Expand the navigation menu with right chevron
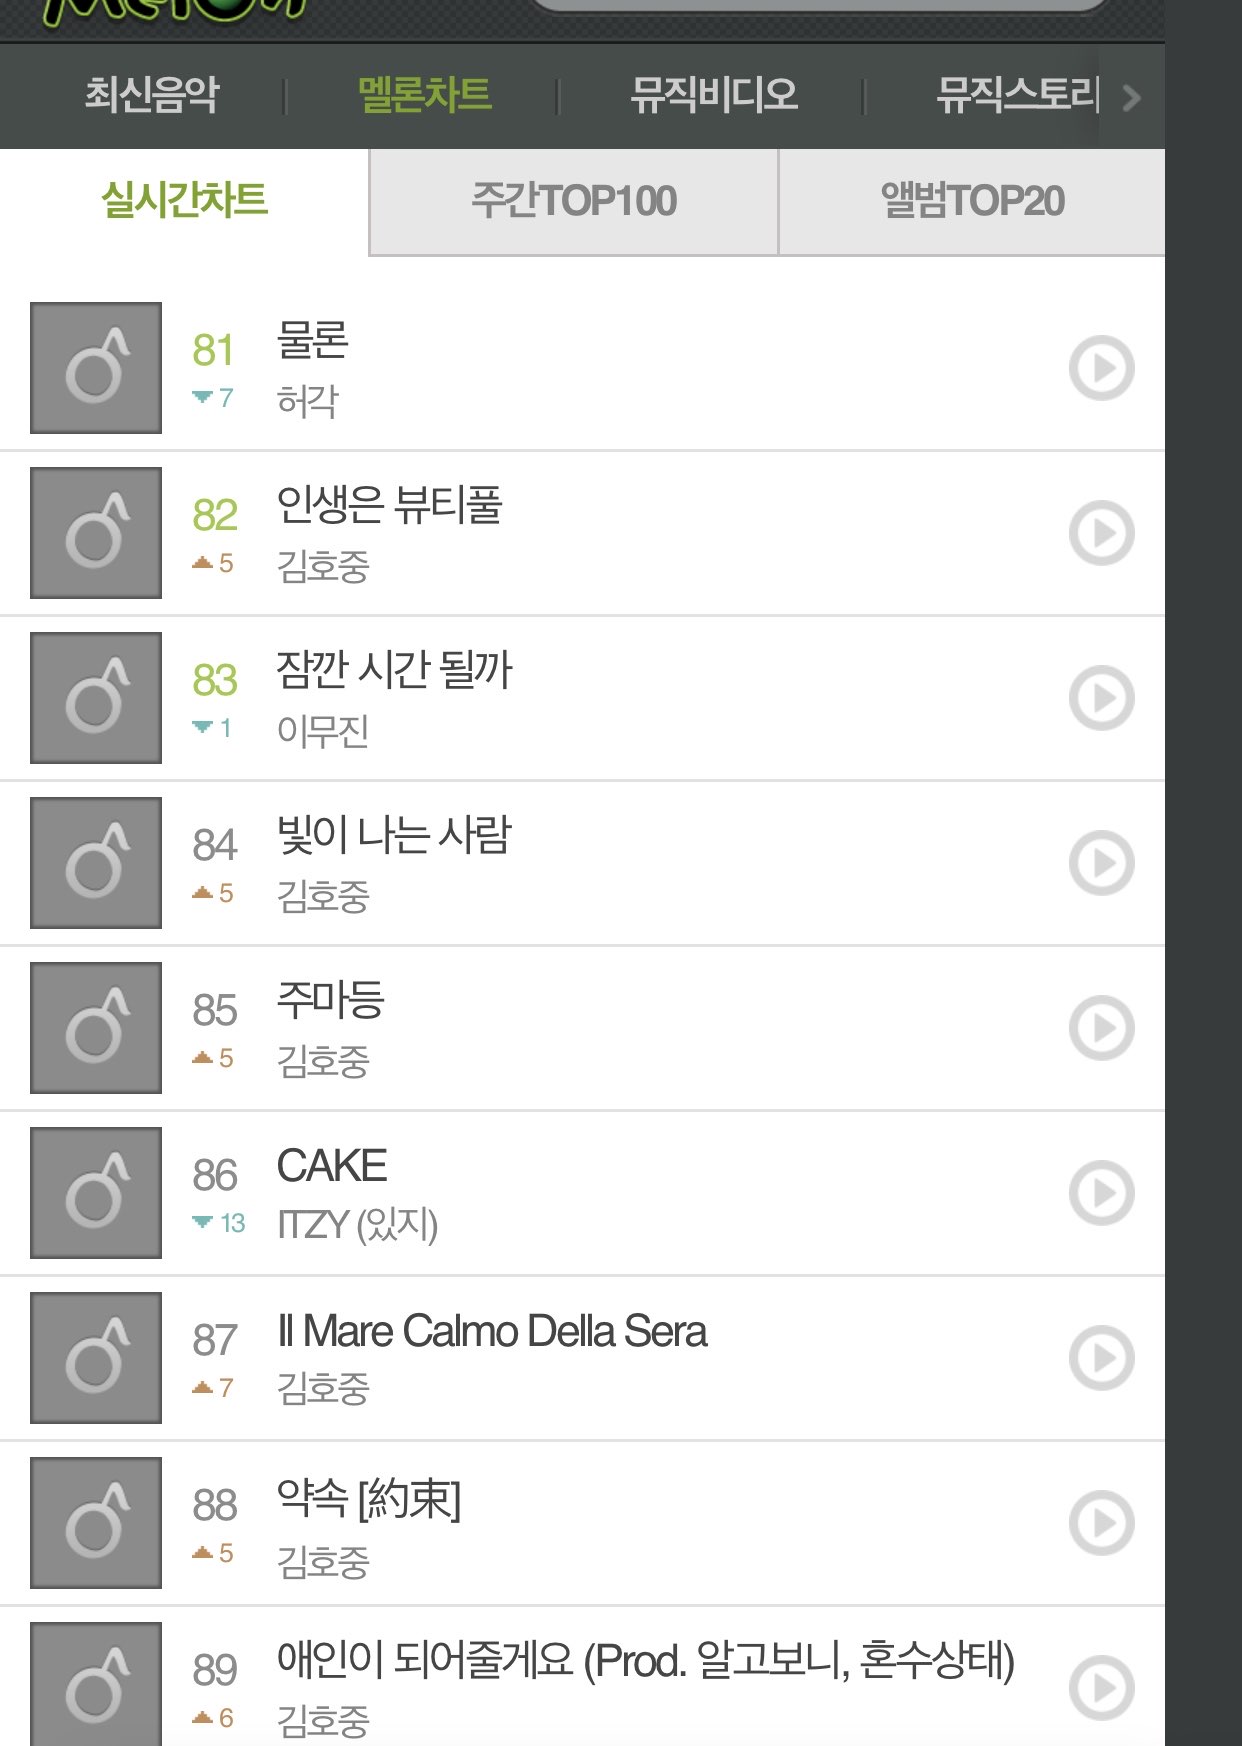Screen dimensions: 1242x1746 (1132, 97)
